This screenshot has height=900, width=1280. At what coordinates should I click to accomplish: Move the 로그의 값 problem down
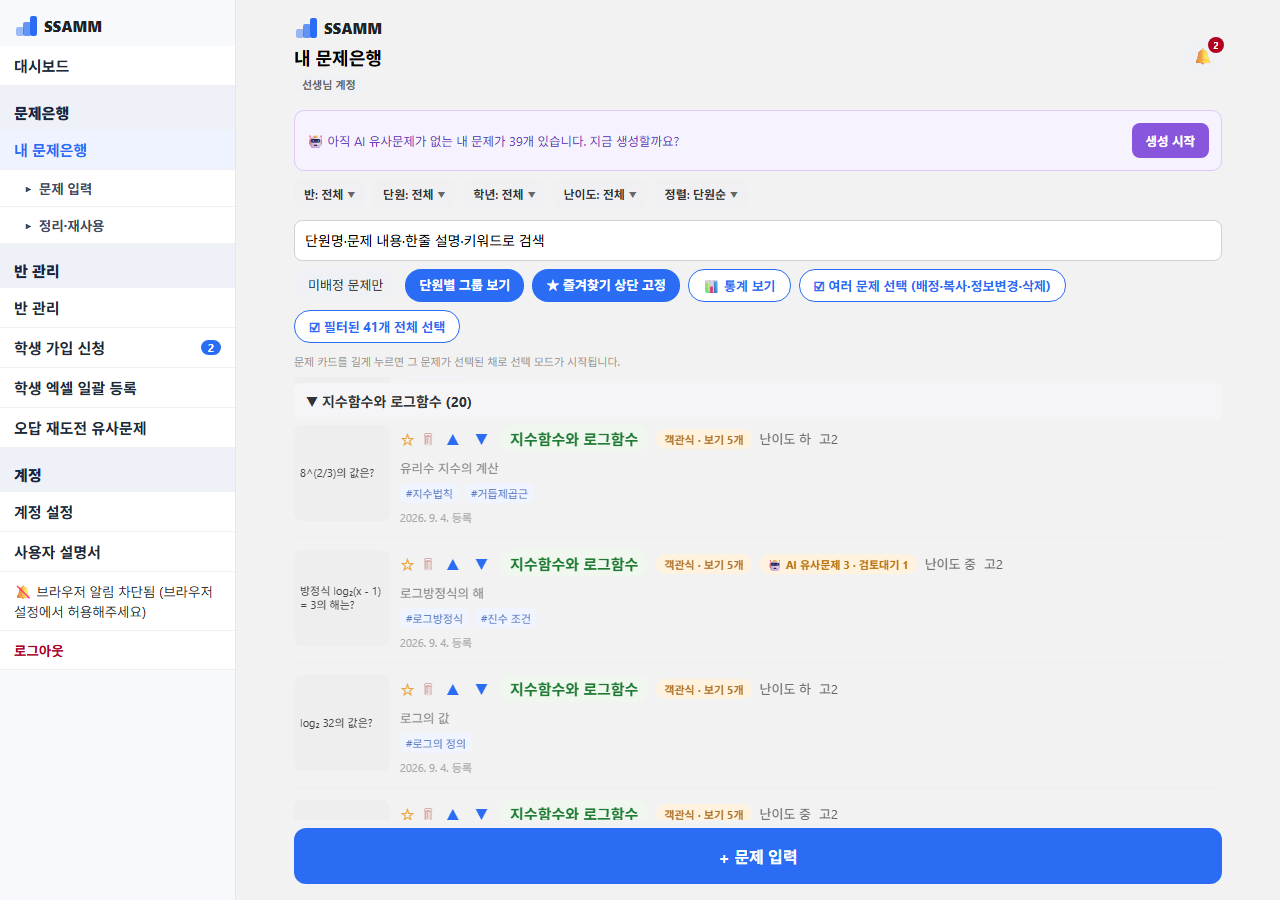pos(481,689)
